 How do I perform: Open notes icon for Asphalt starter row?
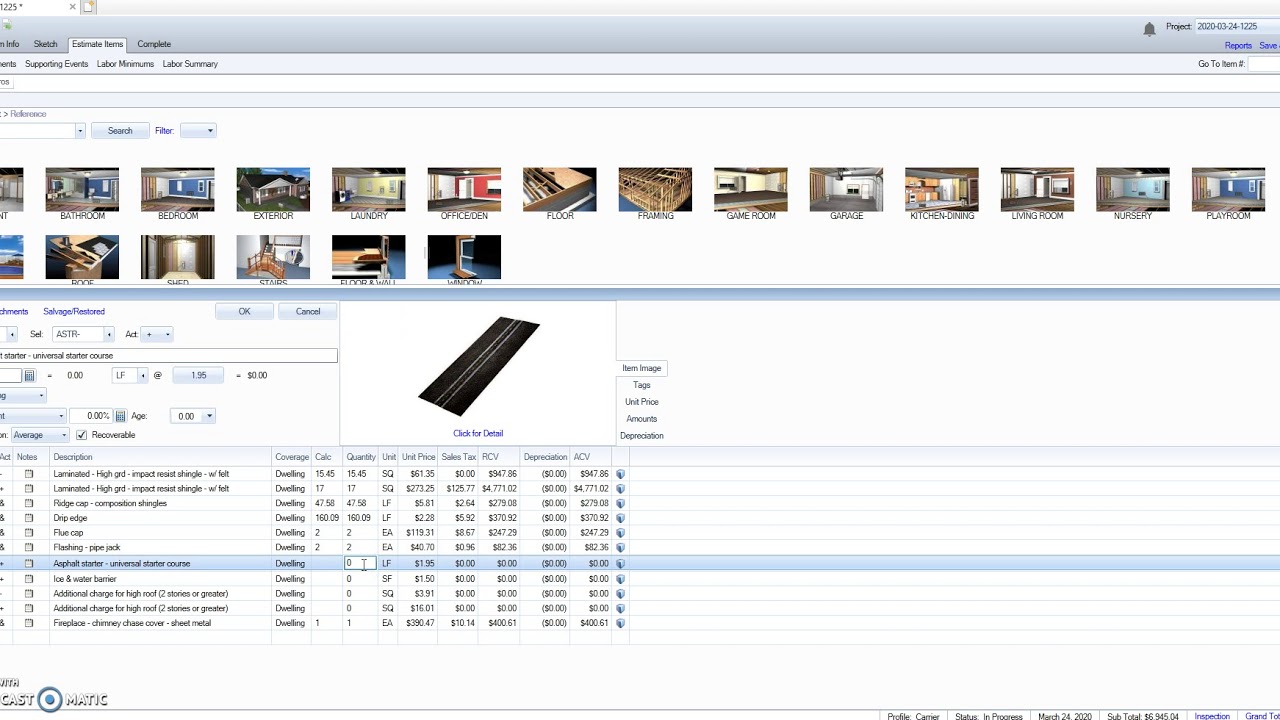point(29,564)
